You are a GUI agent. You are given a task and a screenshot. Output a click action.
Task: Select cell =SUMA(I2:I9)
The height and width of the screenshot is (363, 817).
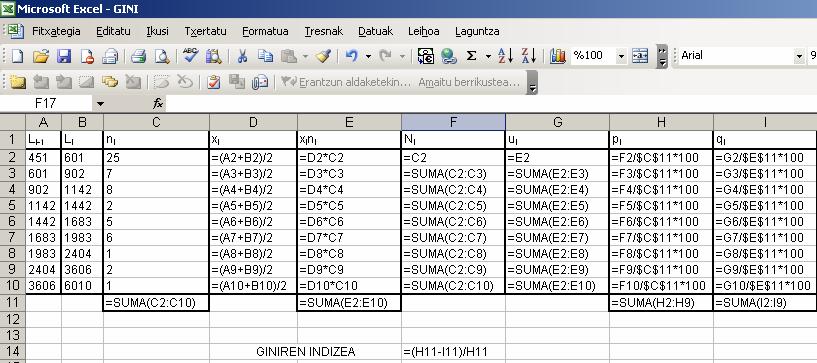pyautogui.click(x=765, y=303)
